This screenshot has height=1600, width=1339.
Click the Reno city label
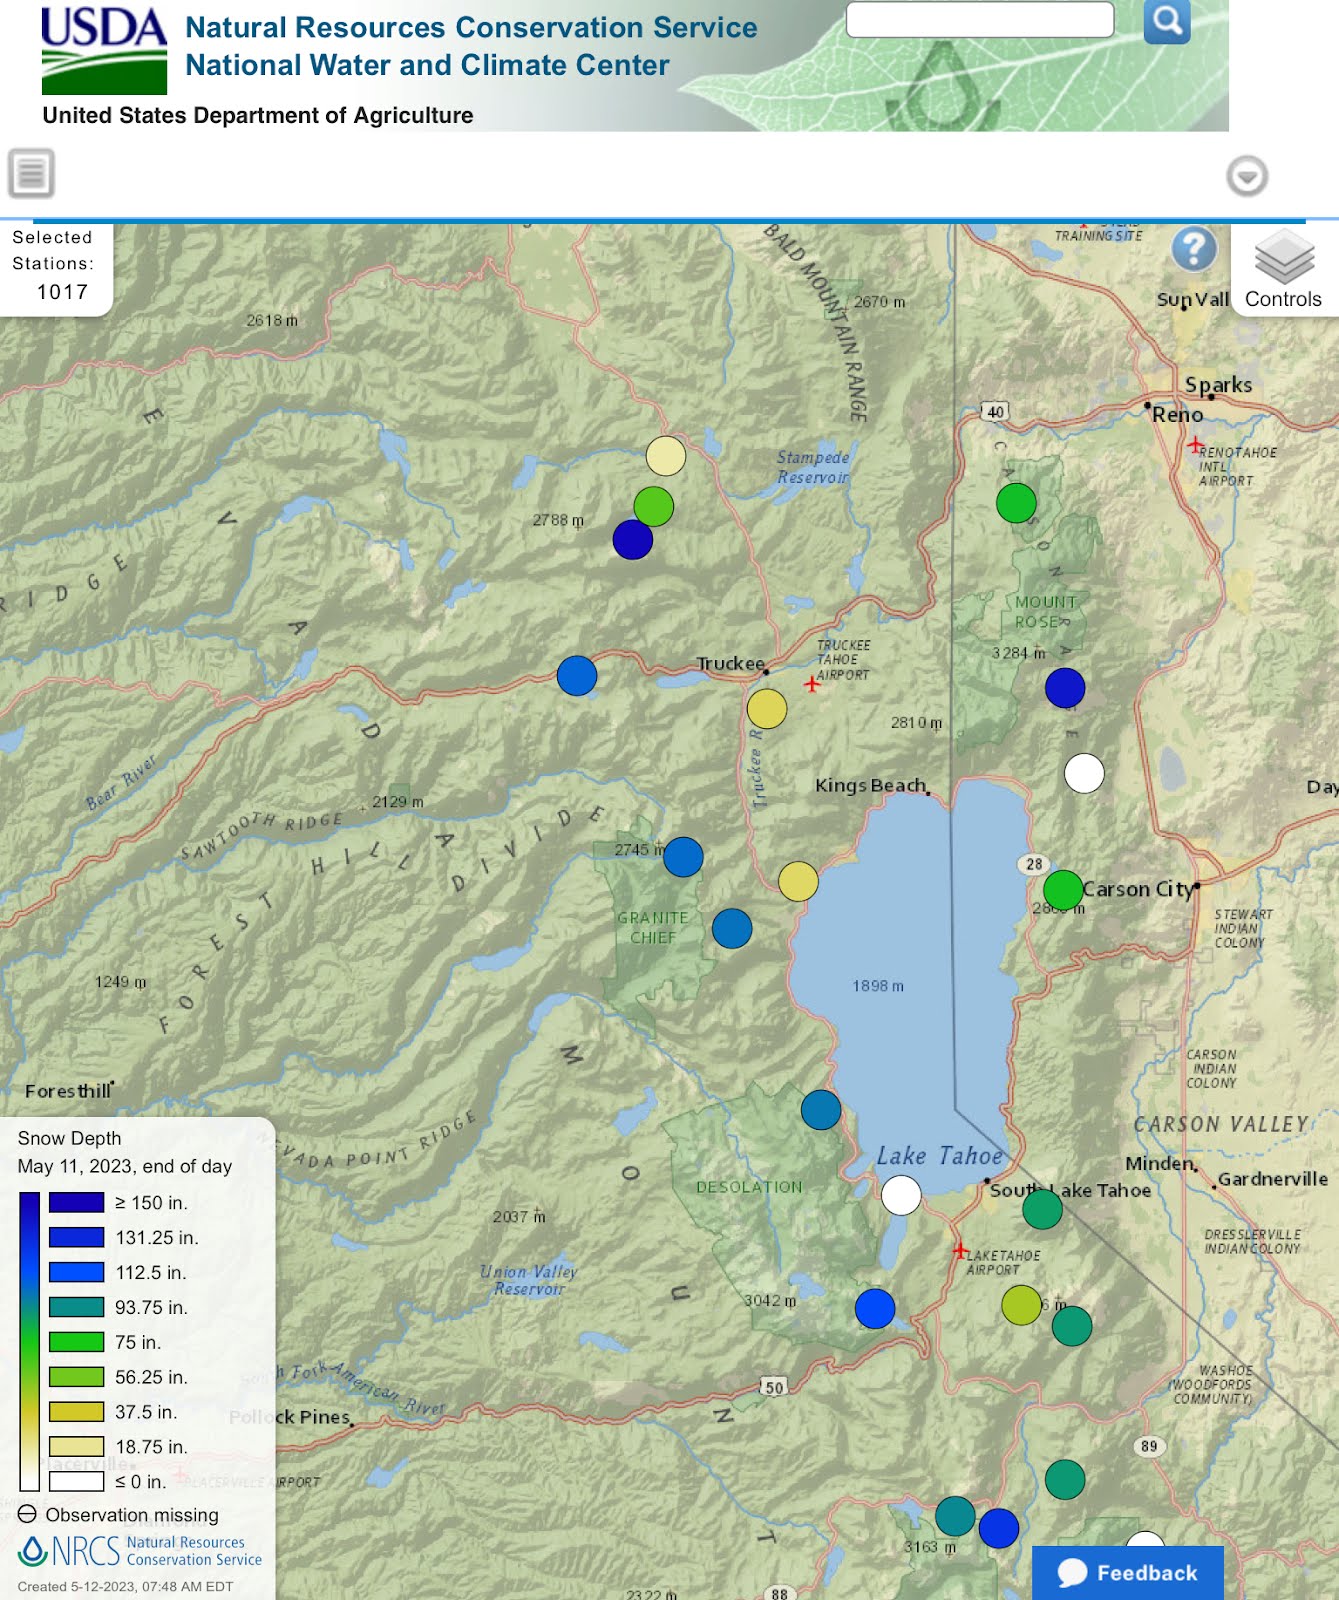coord(1177,414)
